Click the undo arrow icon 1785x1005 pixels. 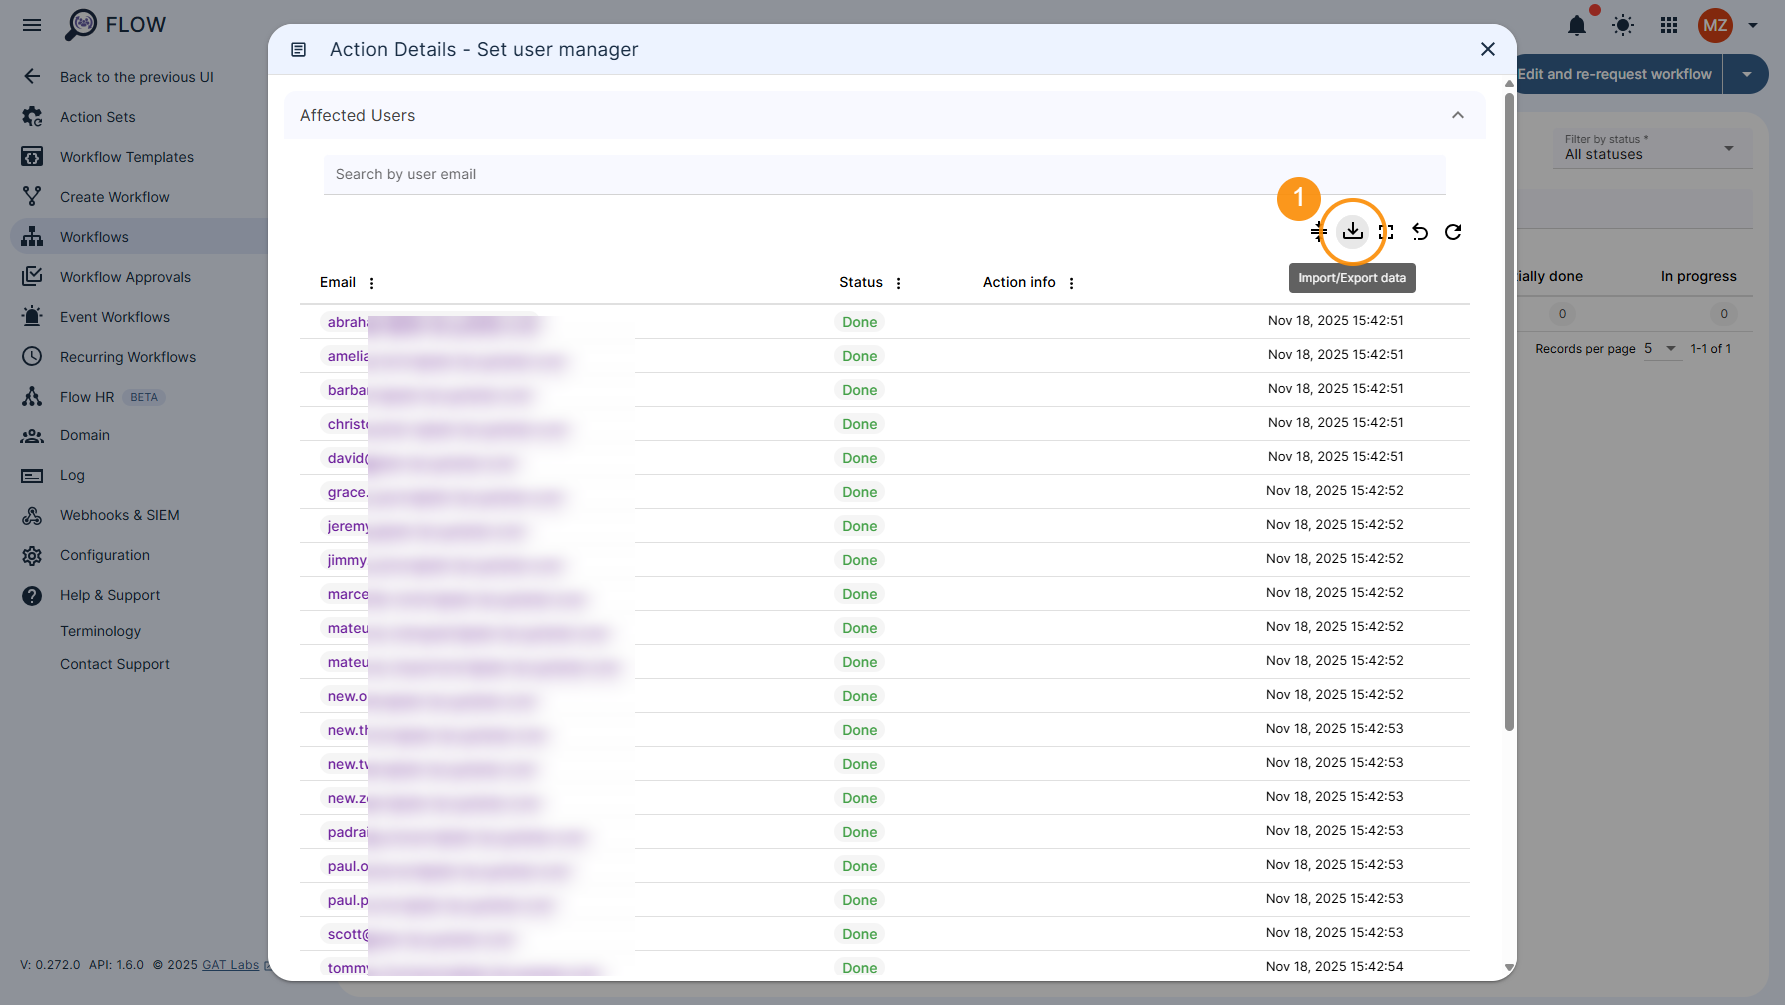(x=1420, y=231)
